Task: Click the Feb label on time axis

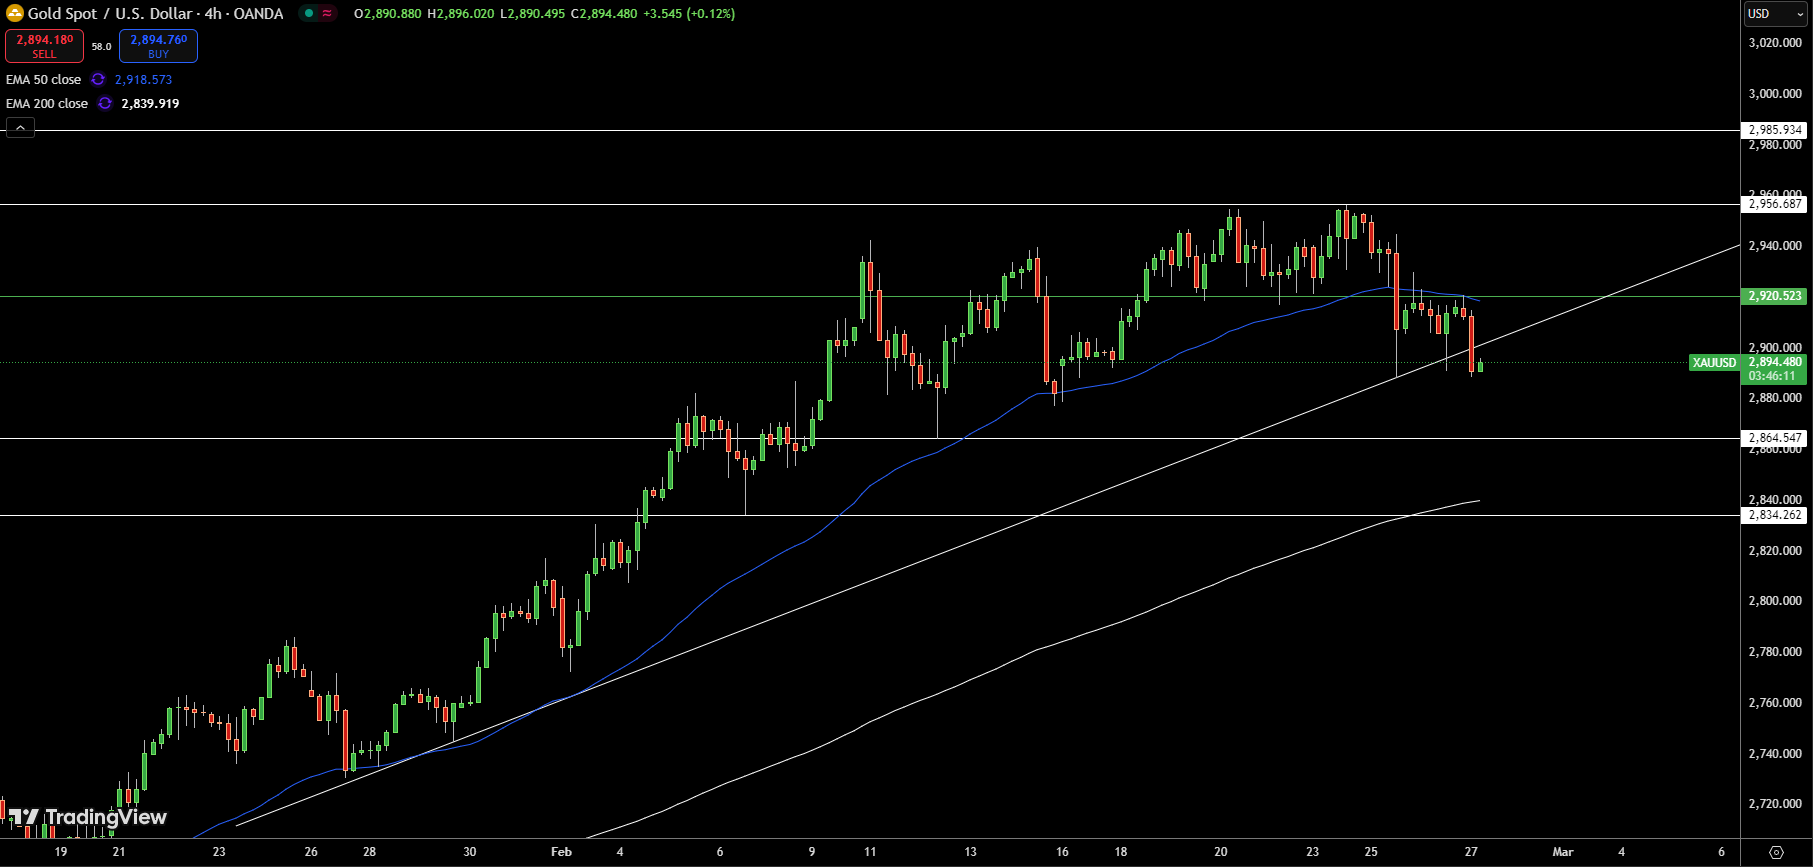Action: click(x=561, y=852)
